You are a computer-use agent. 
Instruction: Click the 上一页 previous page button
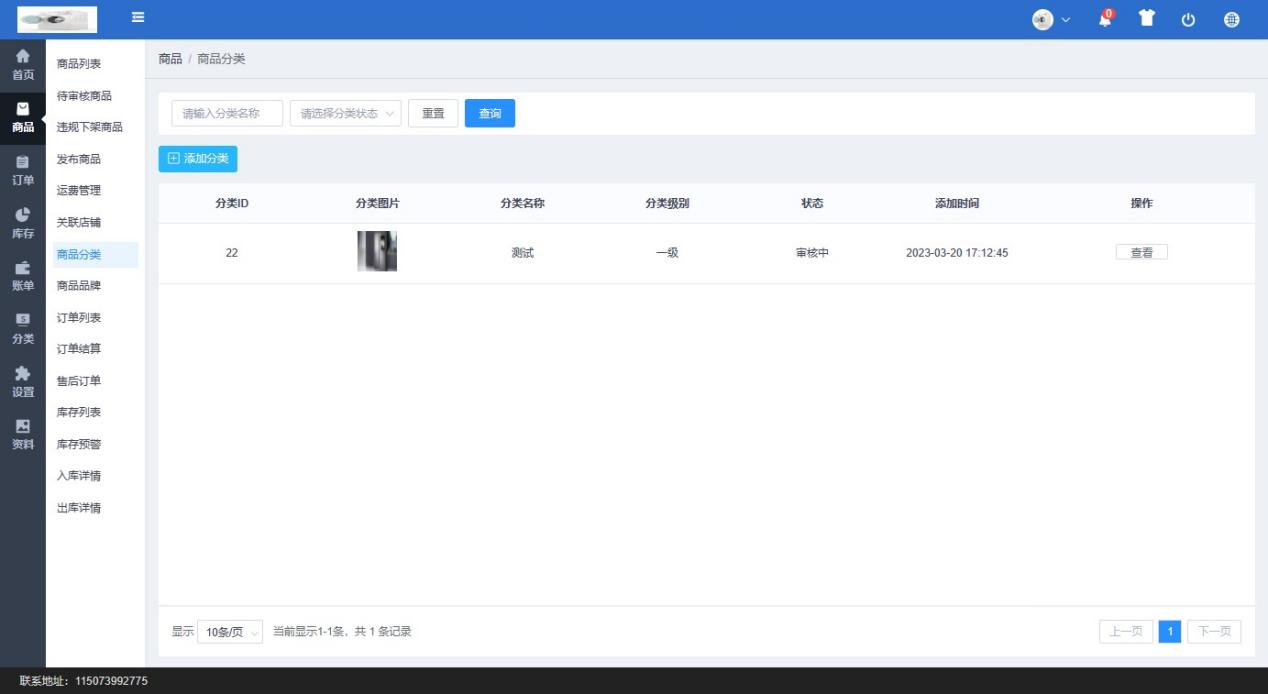click(1126, 632)
